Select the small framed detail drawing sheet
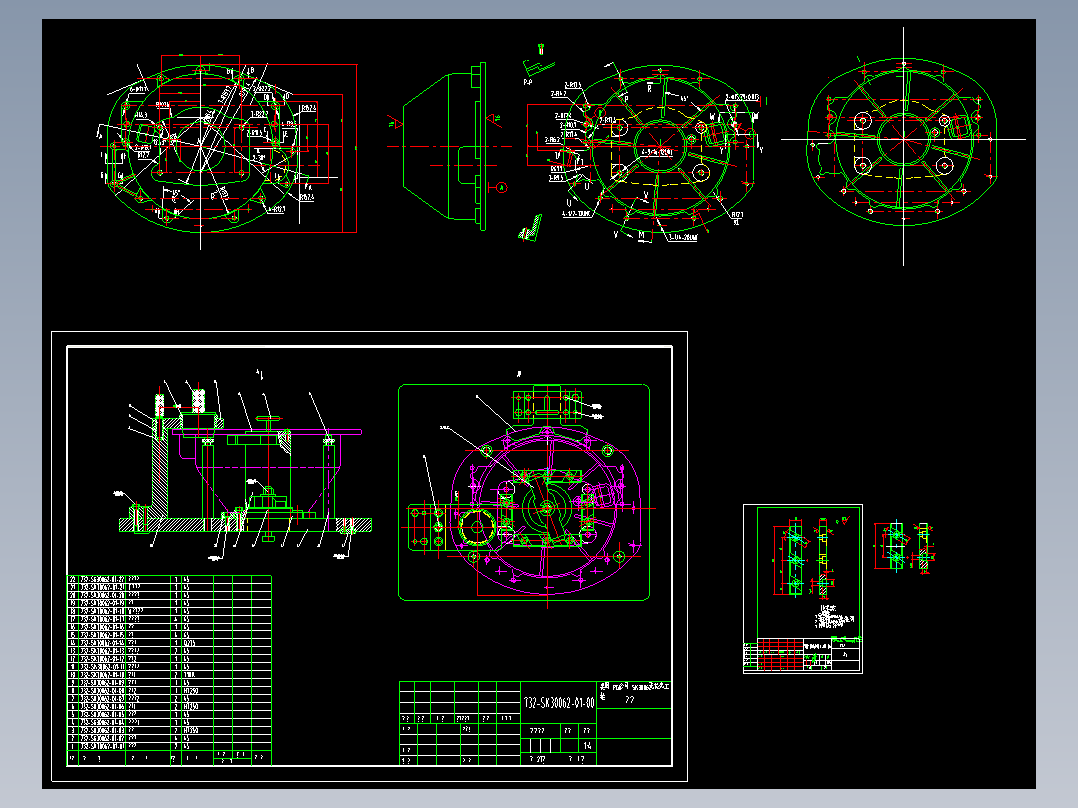The image size is (1078, 808). point(803,589)
